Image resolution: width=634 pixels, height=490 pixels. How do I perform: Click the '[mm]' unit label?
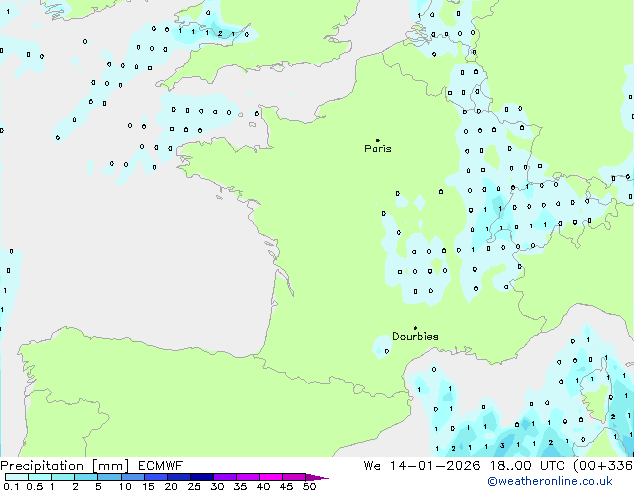pyautogui.click(x=111, y=466)
